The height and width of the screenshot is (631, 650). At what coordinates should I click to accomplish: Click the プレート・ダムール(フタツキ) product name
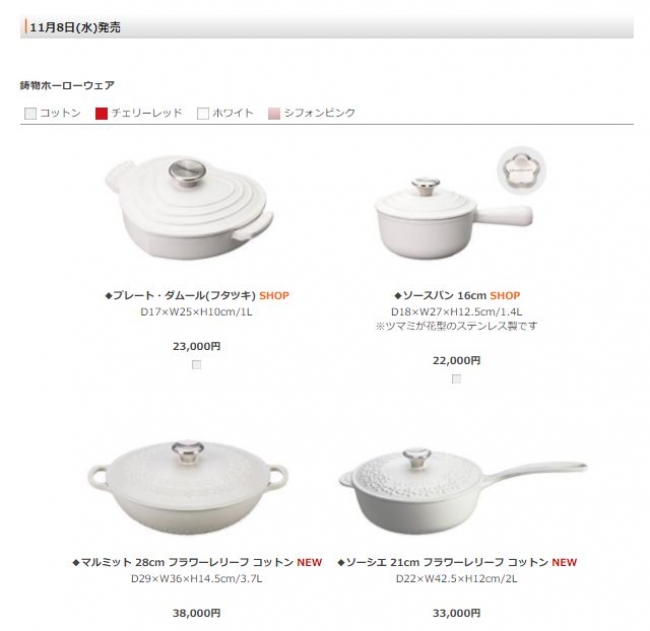tap(181, 296)
